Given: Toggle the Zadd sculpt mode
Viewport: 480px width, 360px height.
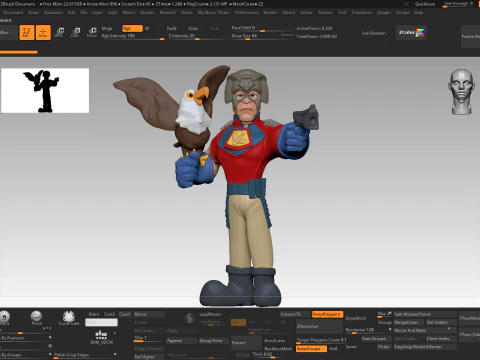Looking at the screenshot, I should coord(171,28).
